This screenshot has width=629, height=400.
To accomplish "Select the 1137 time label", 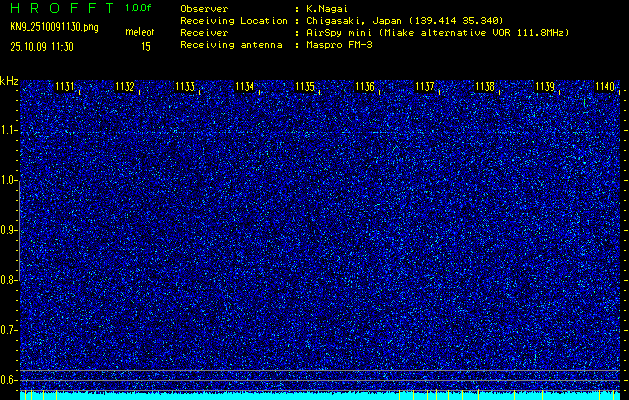I will (x=425, y=87).
